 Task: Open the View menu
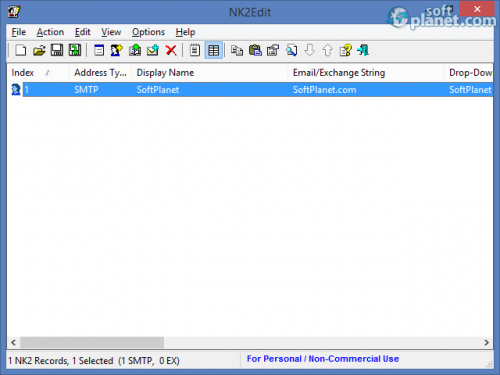point(111,32)
